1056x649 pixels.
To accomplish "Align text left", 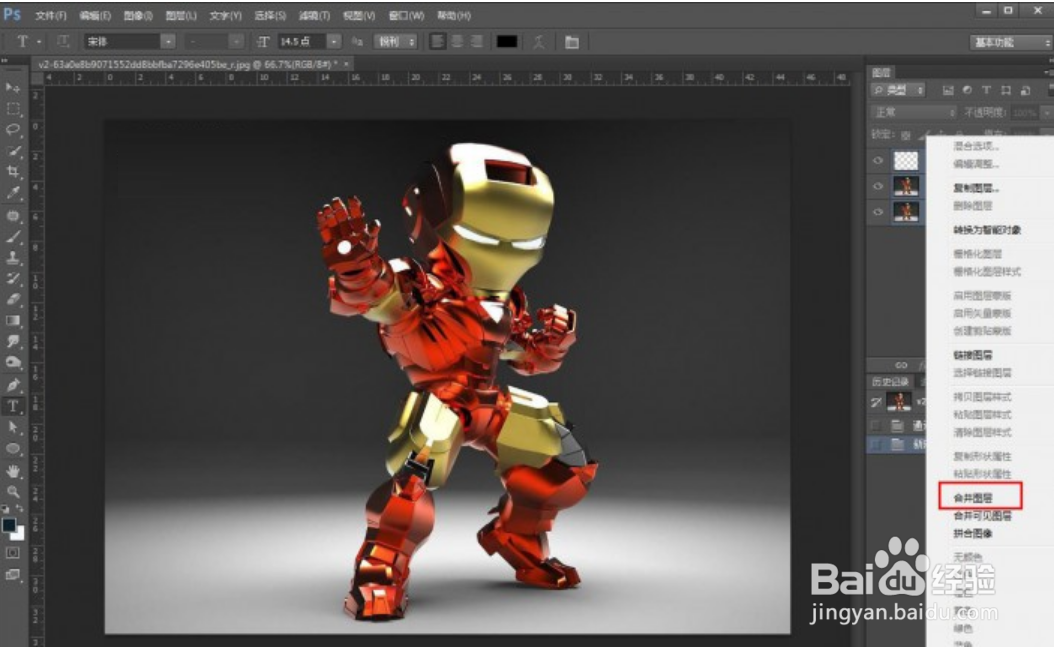I will 437,42.
